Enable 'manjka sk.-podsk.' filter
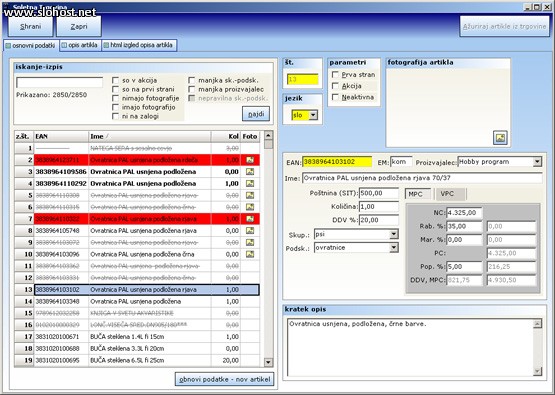 [x=191, y=80]
